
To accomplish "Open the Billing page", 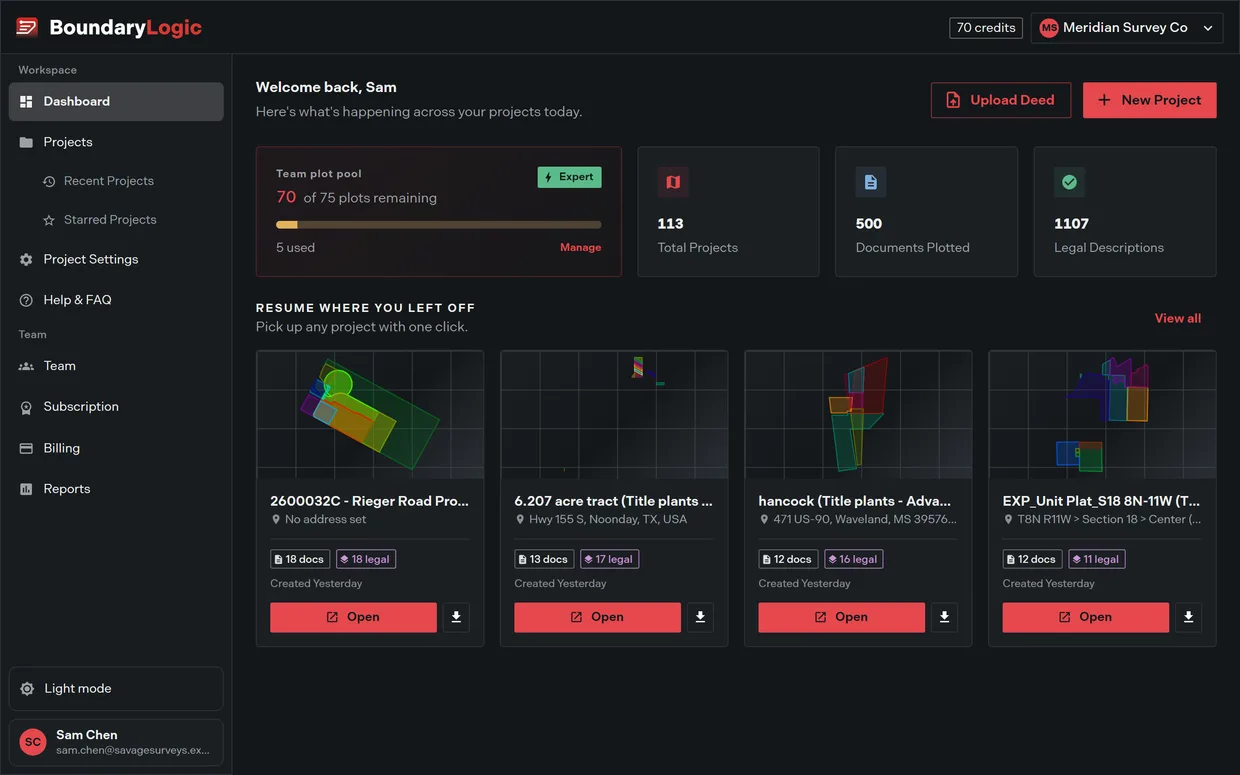I will (x=116, y=448).
